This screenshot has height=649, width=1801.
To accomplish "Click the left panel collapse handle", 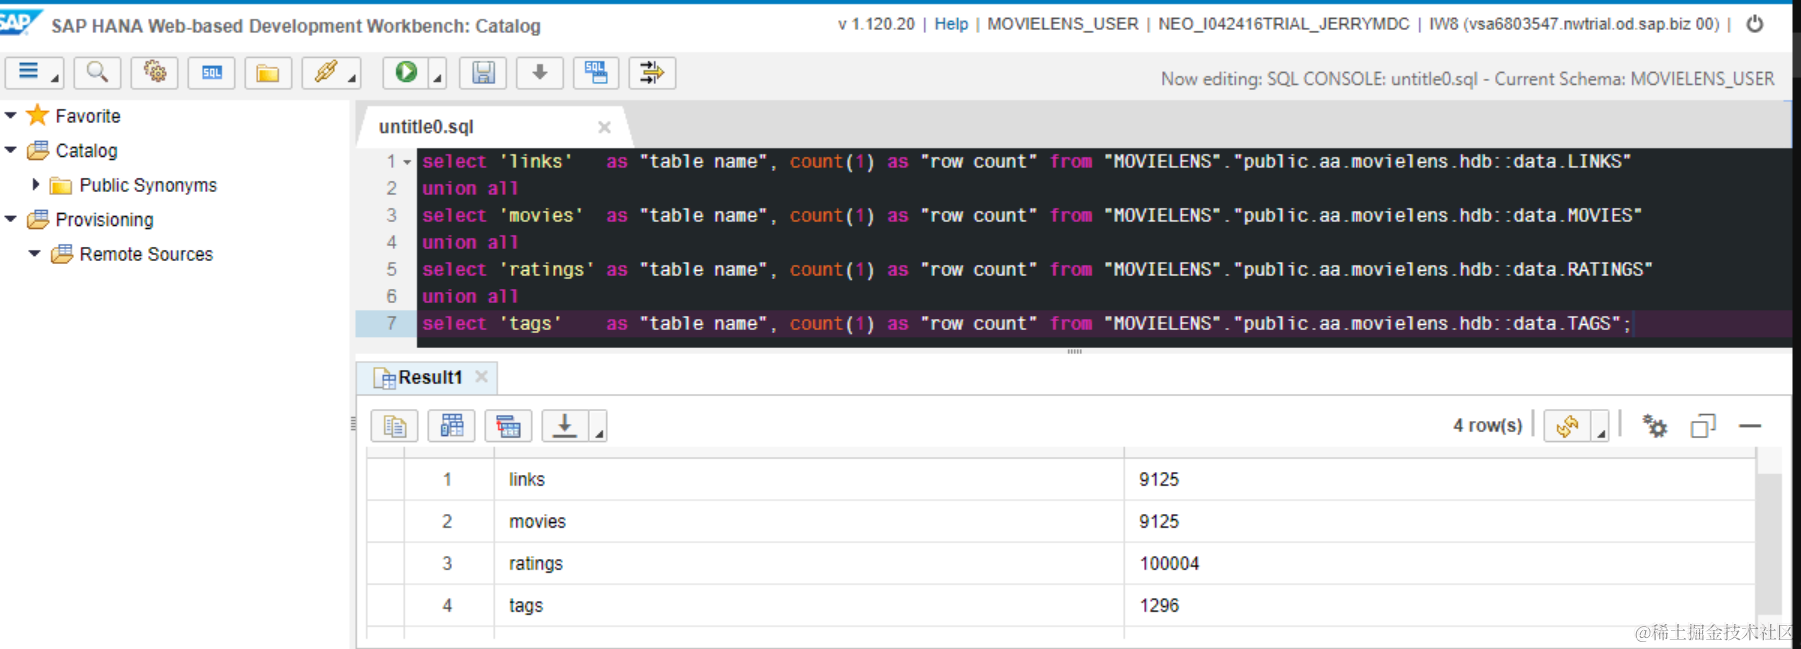I will (353, 424).
